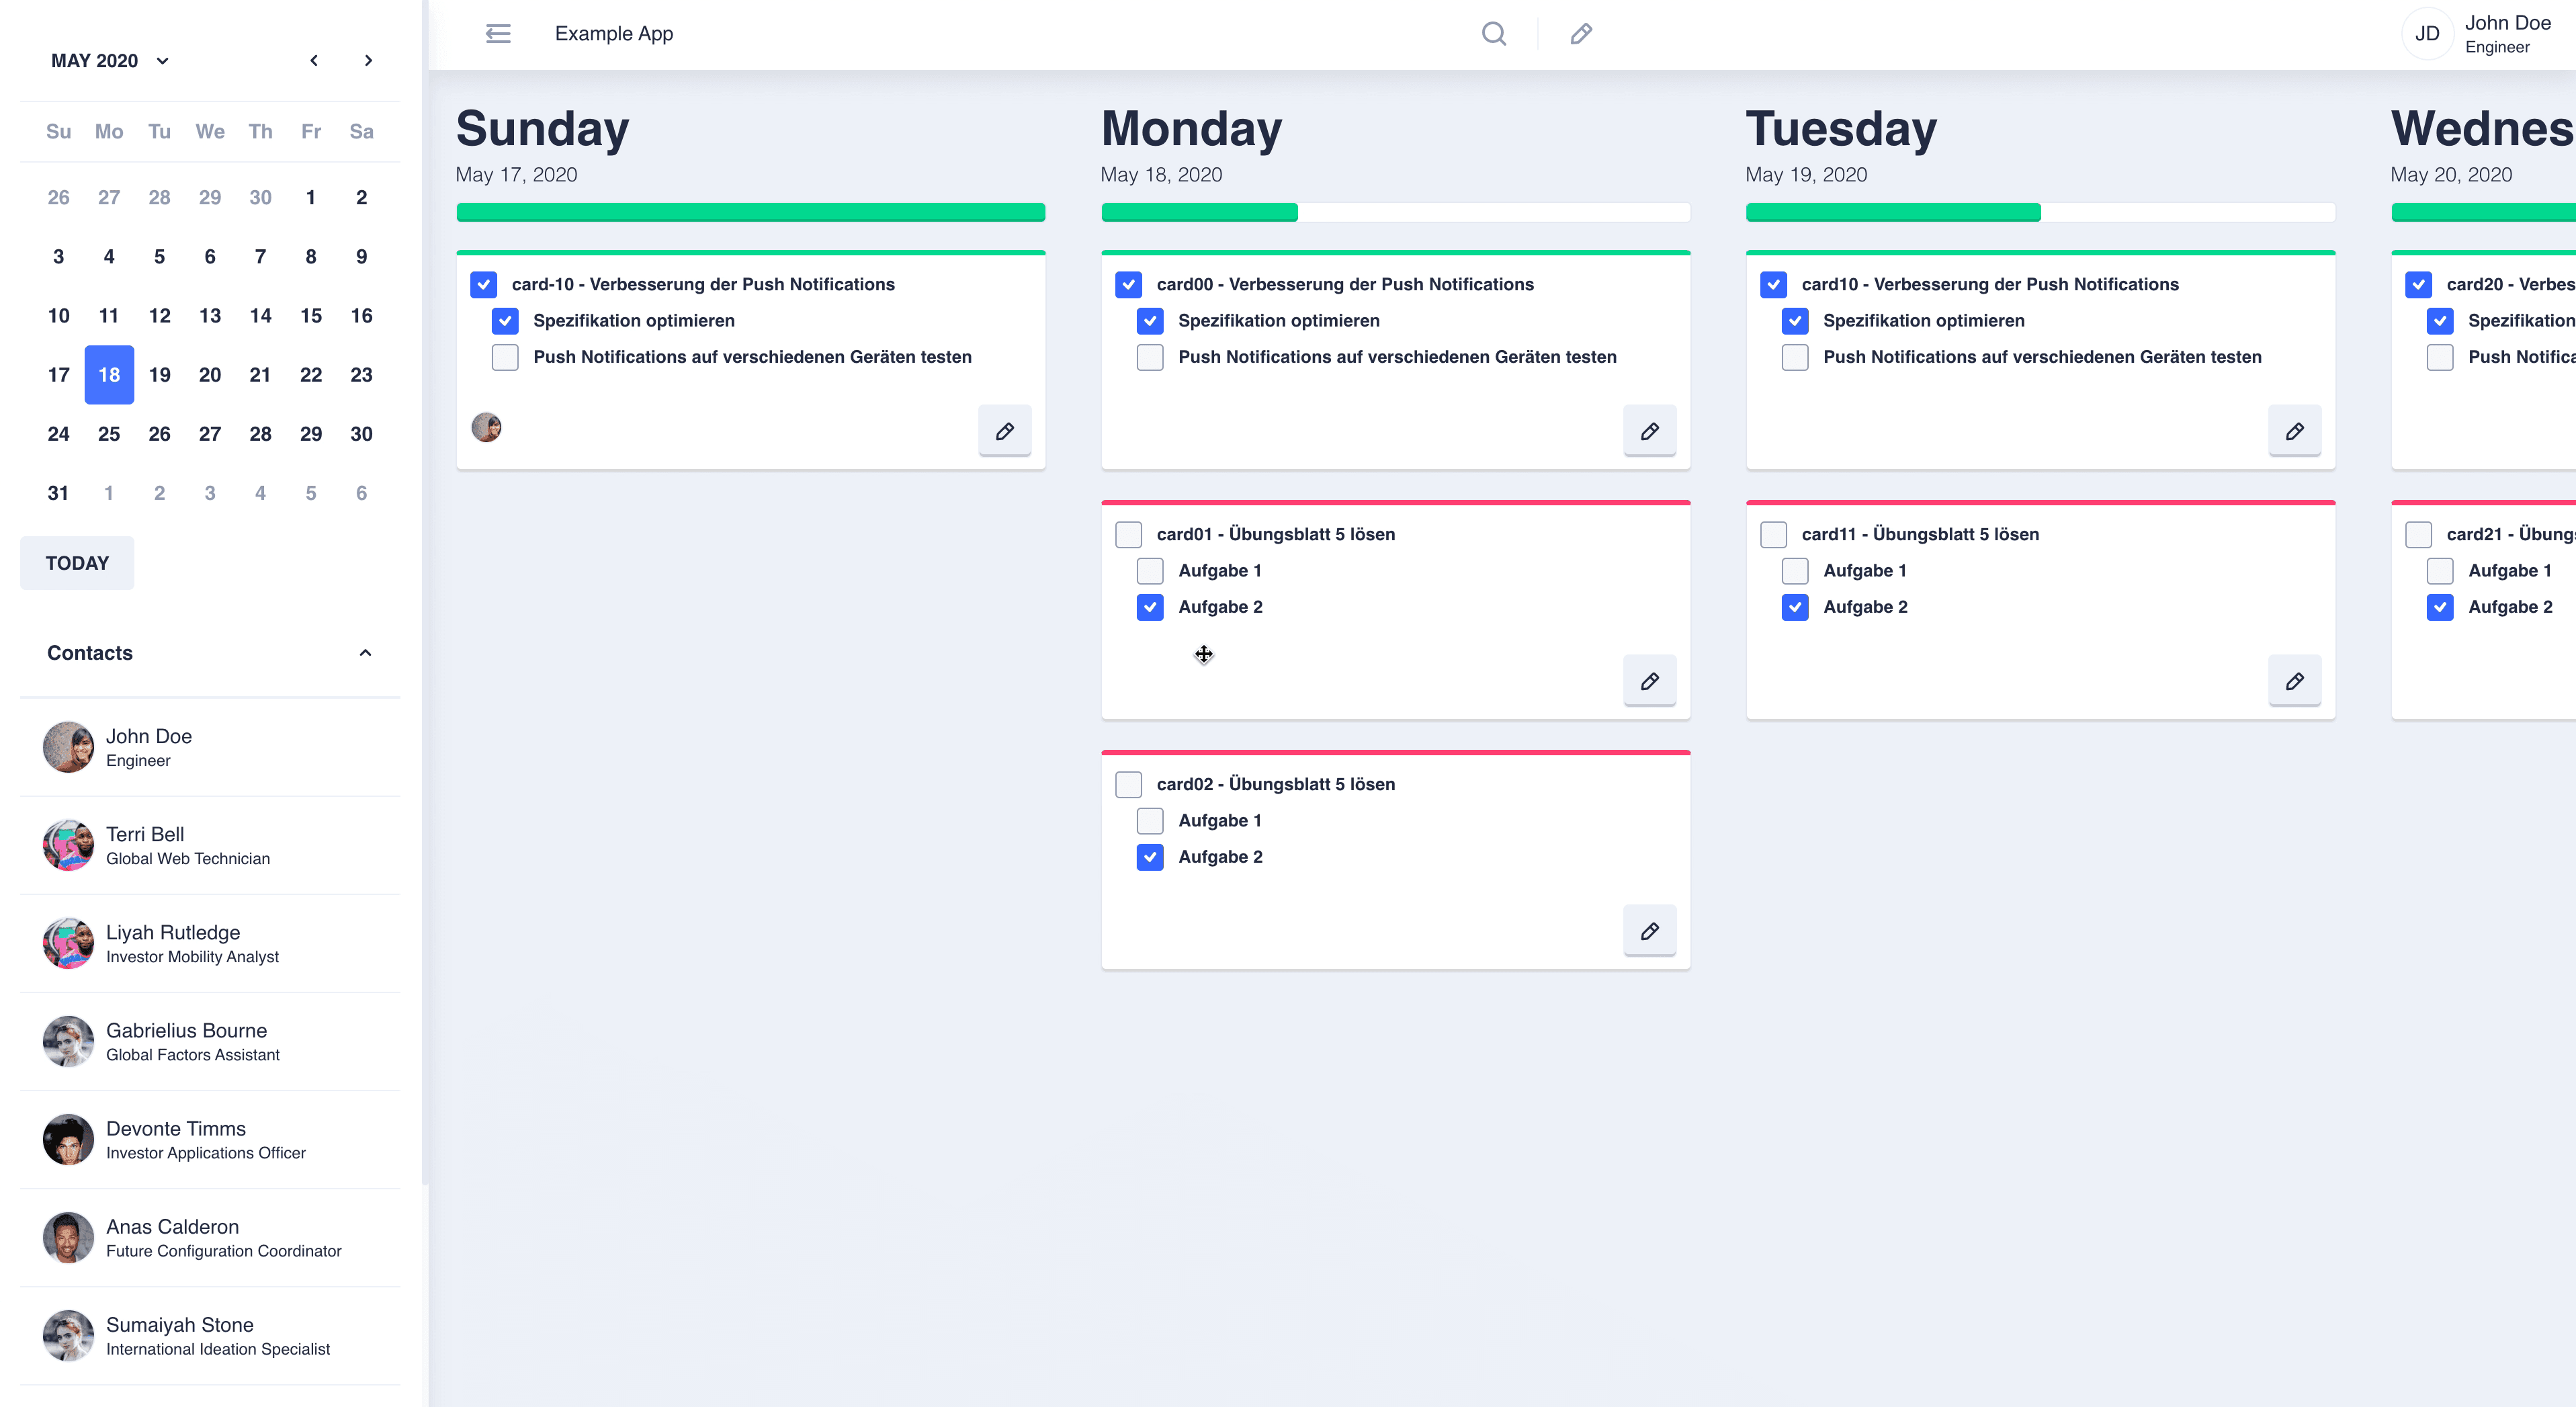Edit card00 with its pencil button
Image resolution: width=2576 pixels, height=1407 pixels.
tap(1649, 431)
